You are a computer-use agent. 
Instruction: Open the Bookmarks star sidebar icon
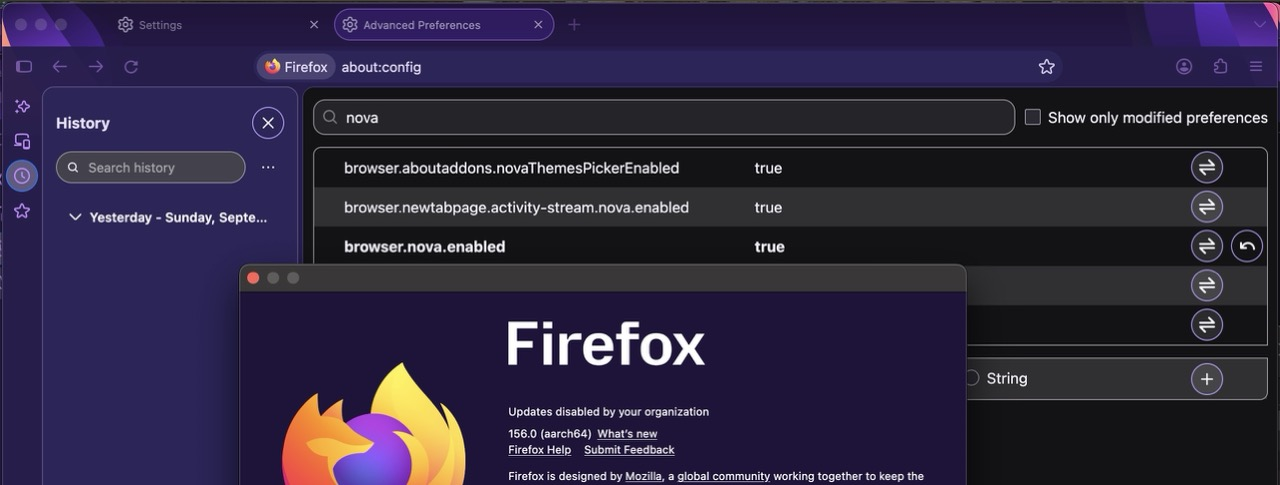tap(22, 211)
